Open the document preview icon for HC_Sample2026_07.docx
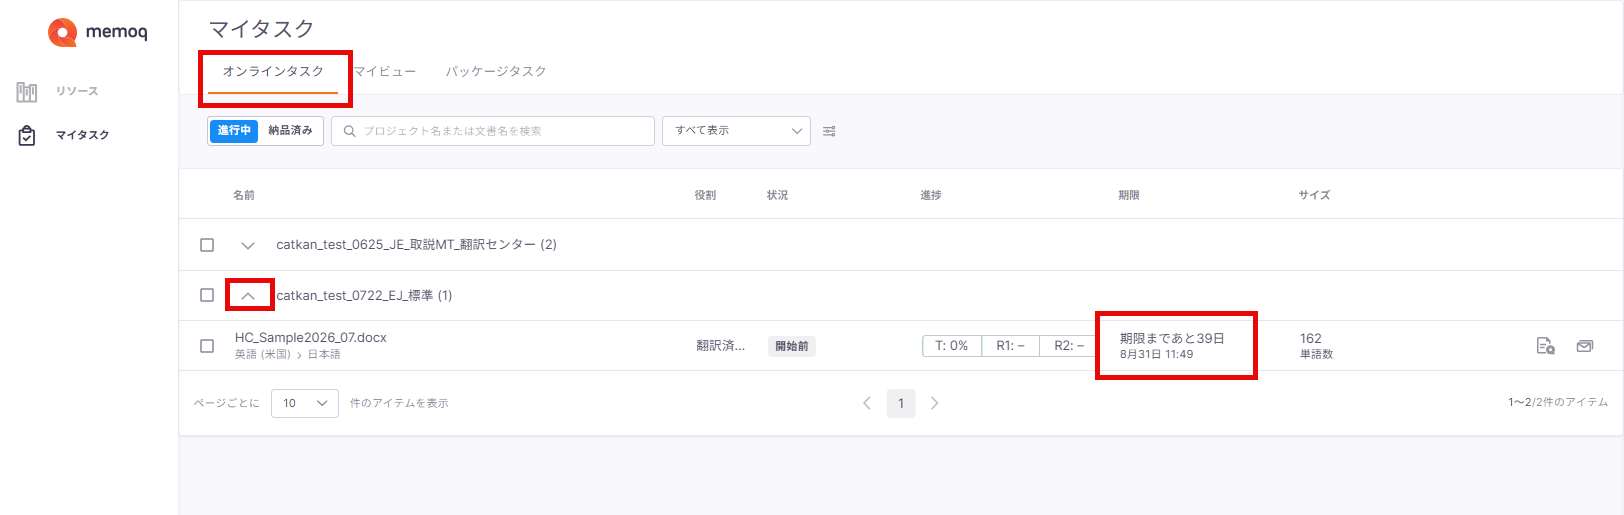 pos(1545,346)
